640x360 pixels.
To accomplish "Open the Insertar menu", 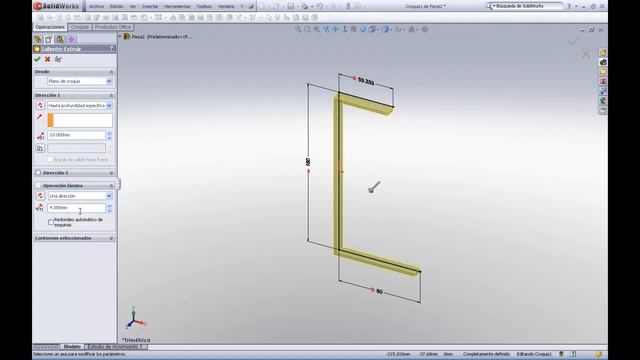I will (150, 6).
